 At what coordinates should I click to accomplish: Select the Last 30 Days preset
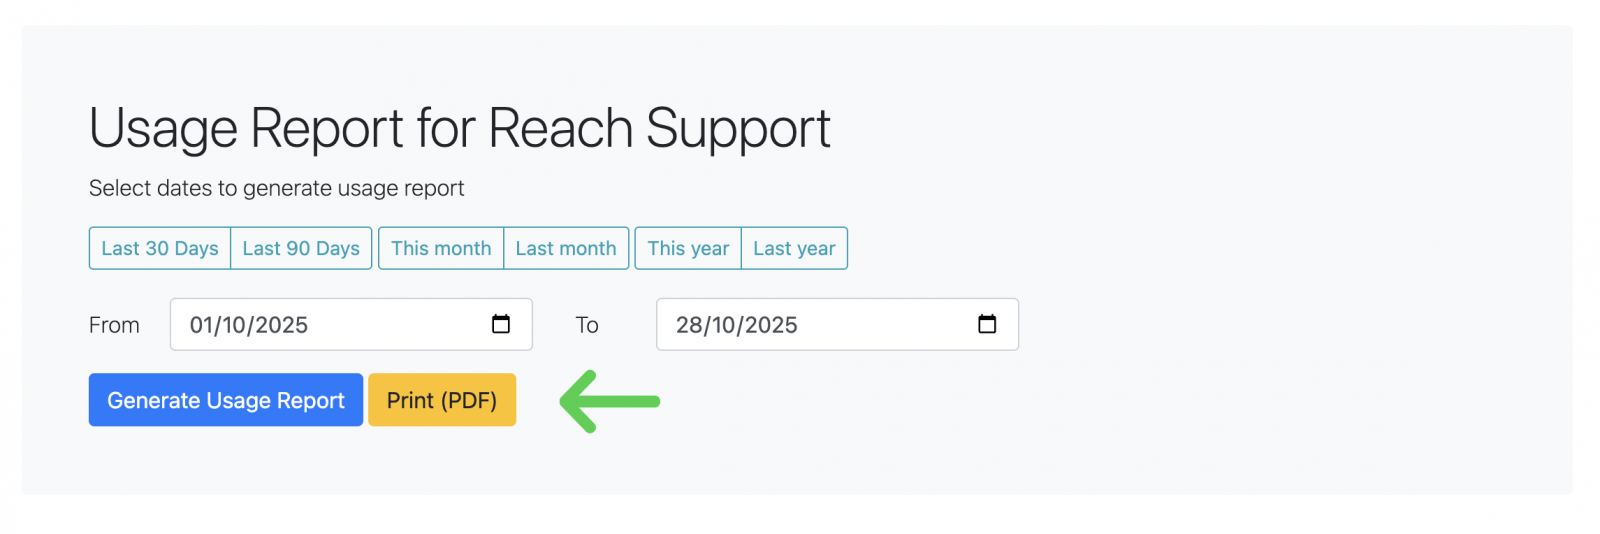[x=160, y=249]
